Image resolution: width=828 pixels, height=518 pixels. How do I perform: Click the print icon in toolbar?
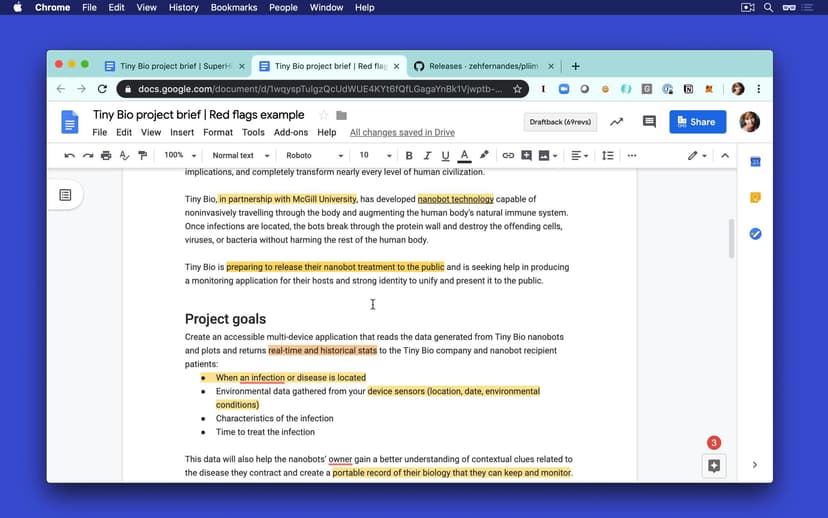point(106,156)
